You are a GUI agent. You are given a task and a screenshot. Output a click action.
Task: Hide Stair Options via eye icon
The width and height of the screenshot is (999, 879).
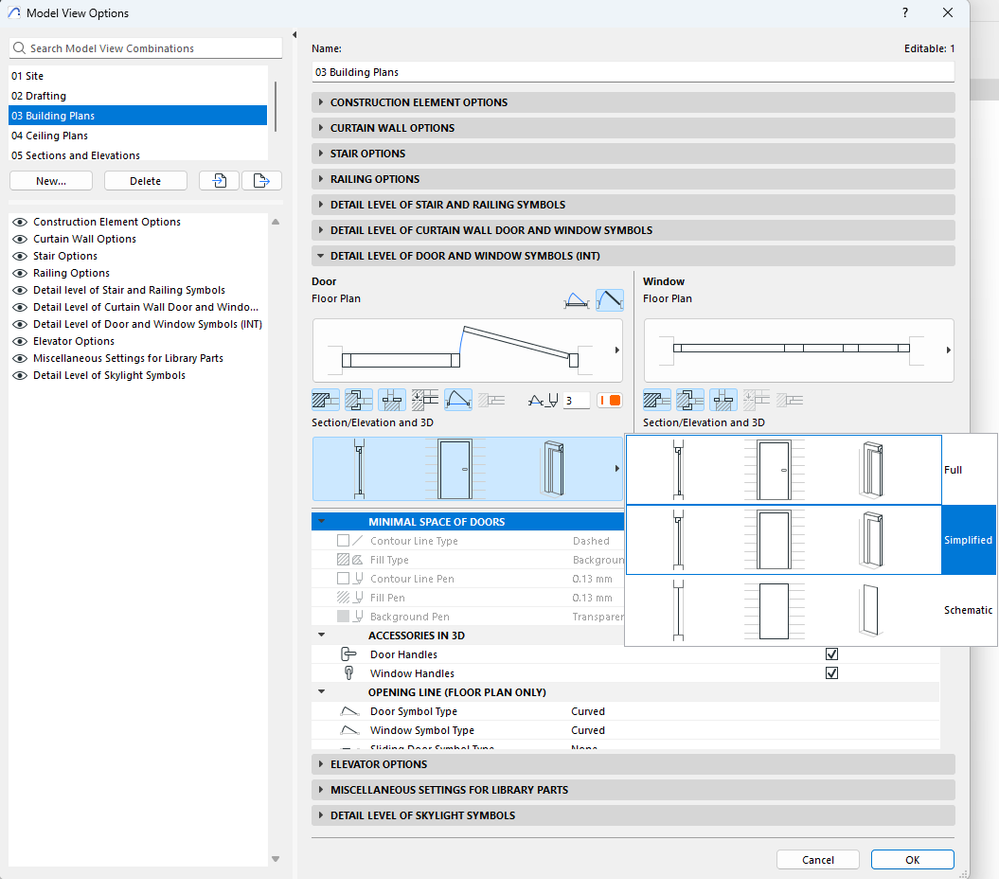[19, 256]
